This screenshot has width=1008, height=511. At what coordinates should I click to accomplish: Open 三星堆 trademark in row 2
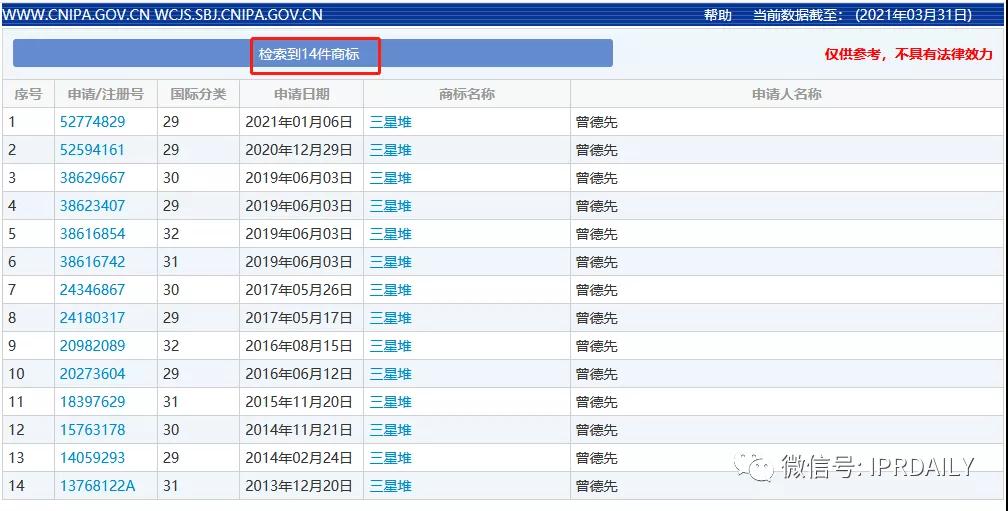coord(390,150)
